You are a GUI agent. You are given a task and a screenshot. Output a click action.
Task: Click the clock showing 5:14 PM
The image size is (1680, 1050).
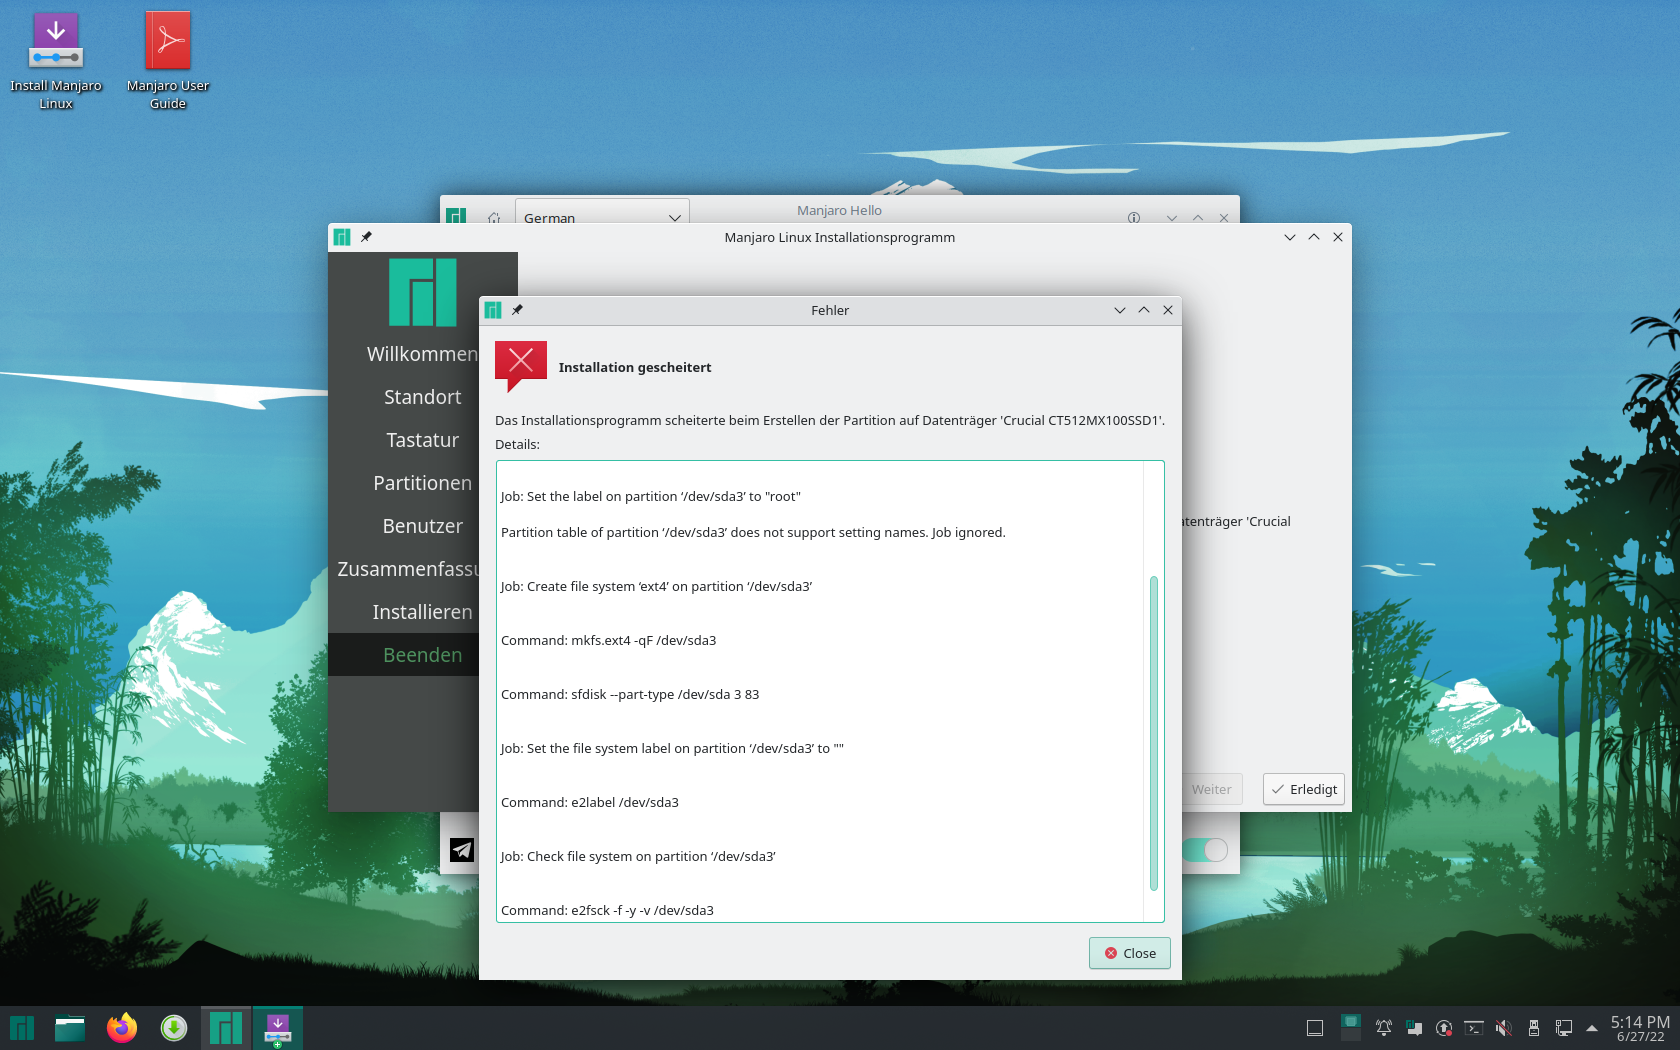coord(1640,1028)
